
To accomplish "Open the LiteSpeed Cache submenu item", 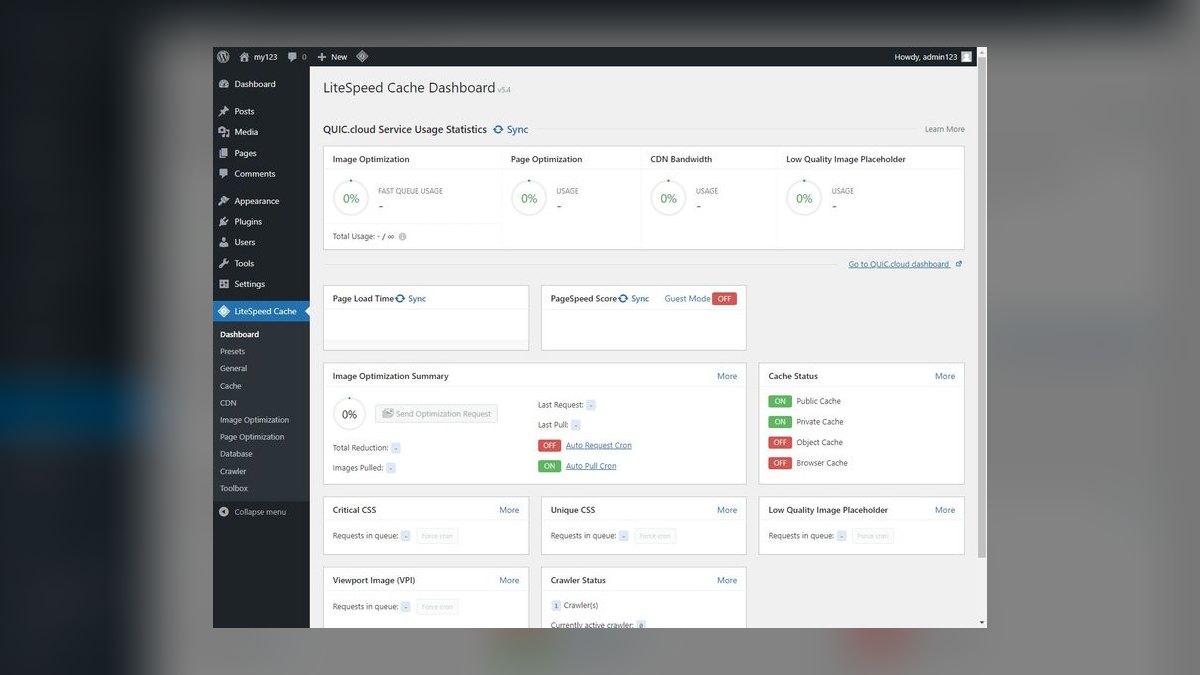I will 230,385.
